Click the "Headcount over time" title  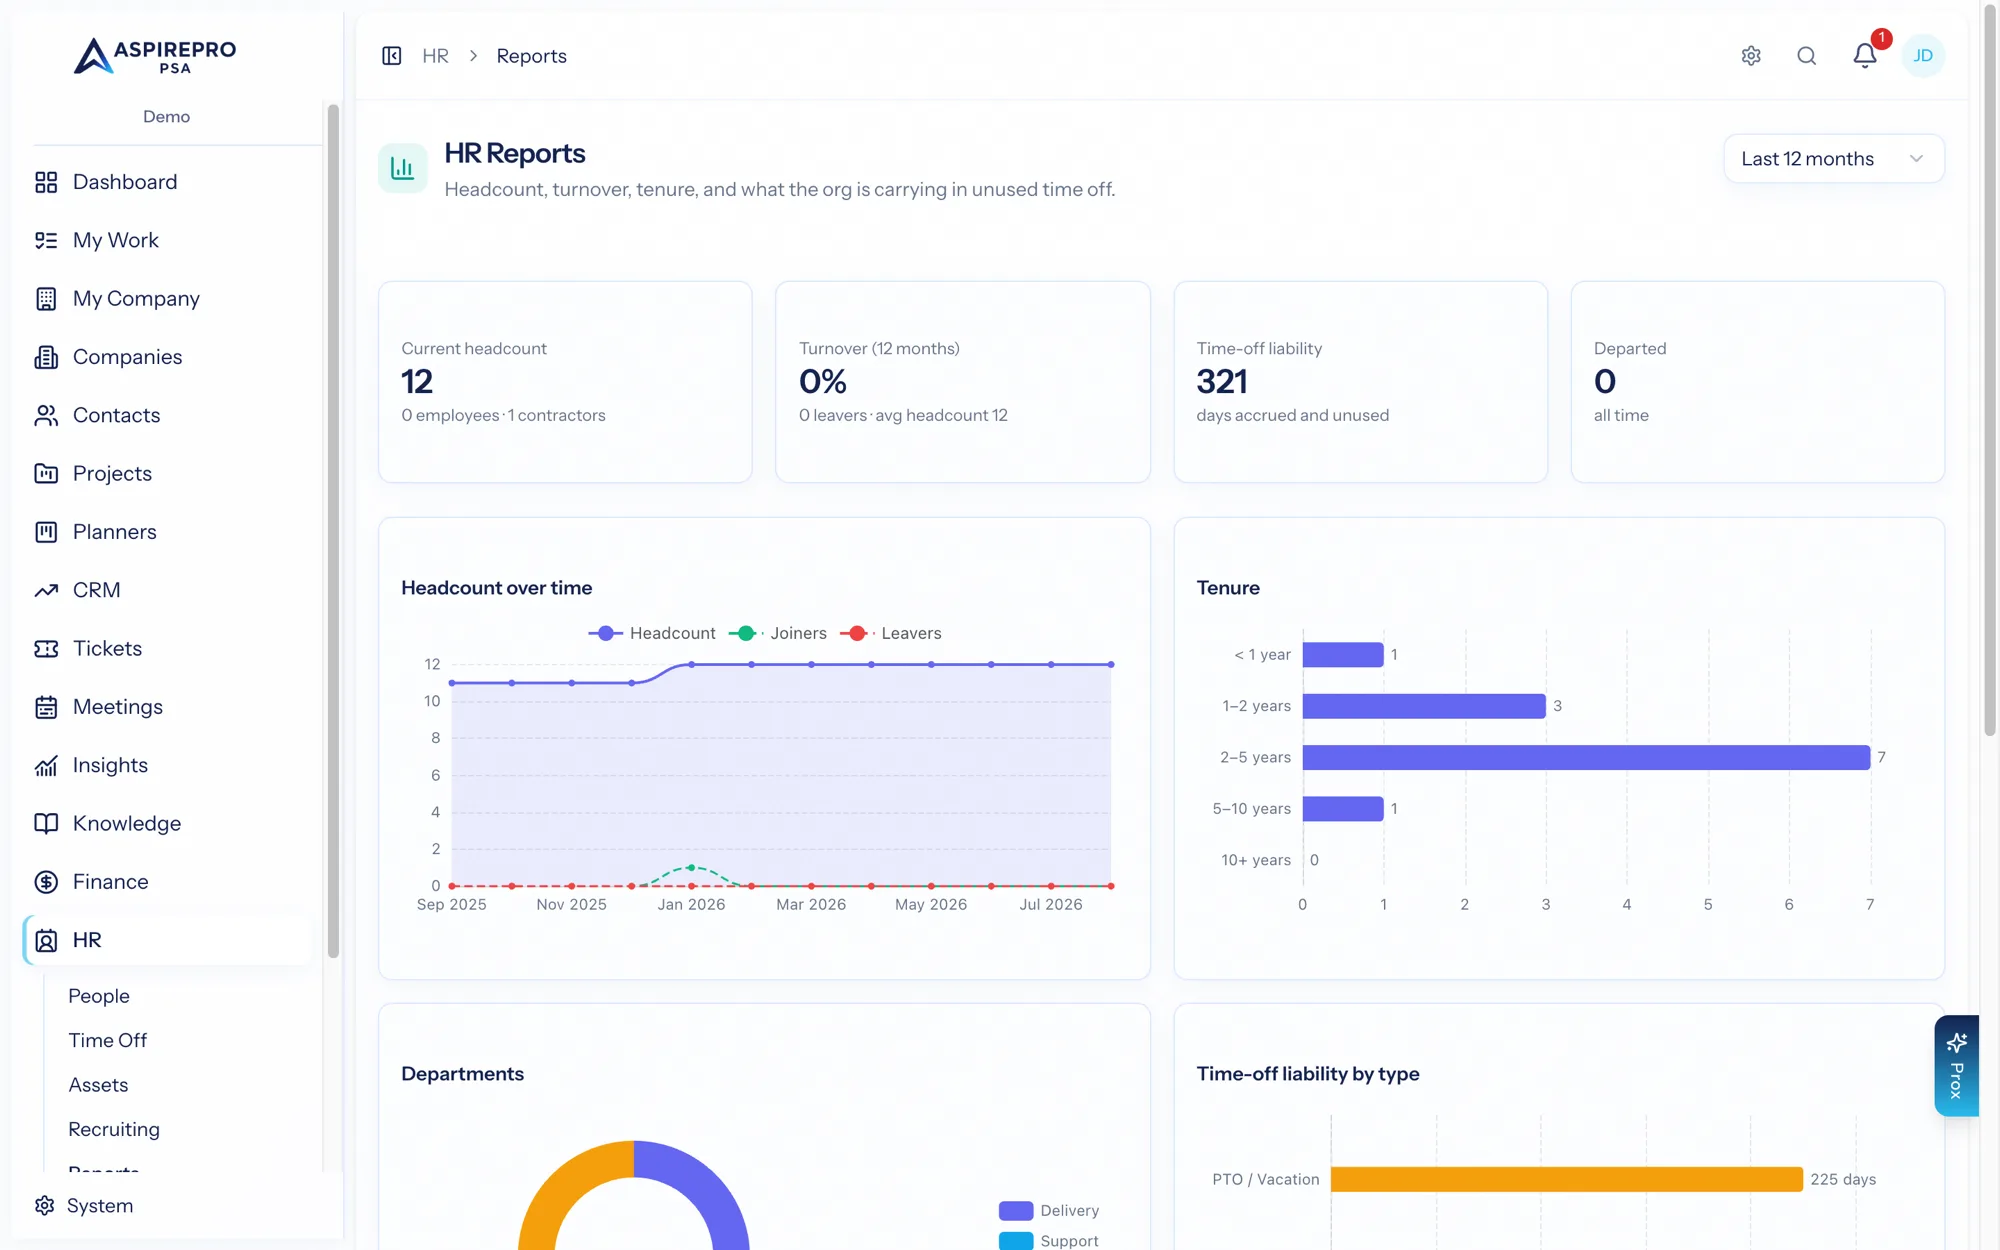496,588
